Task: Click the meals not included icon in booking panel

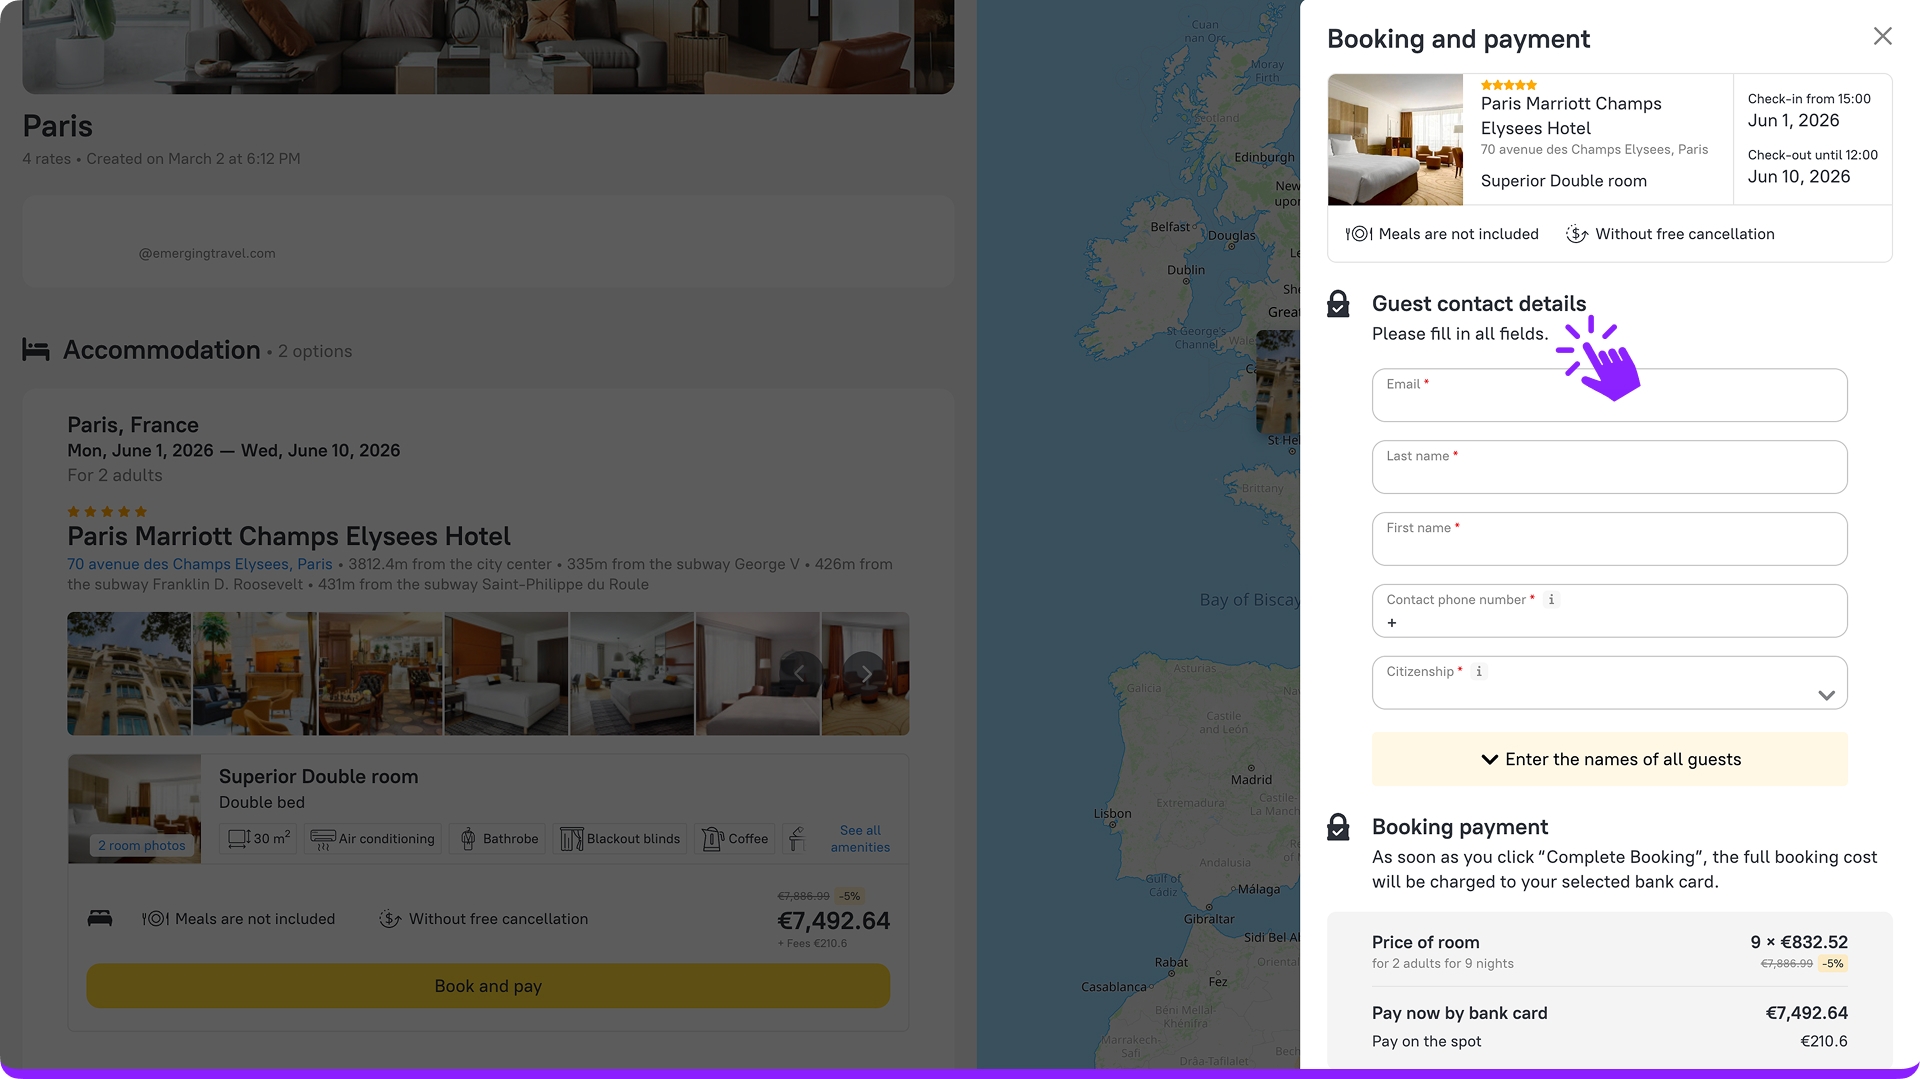Action: (x=1358, y=234)
